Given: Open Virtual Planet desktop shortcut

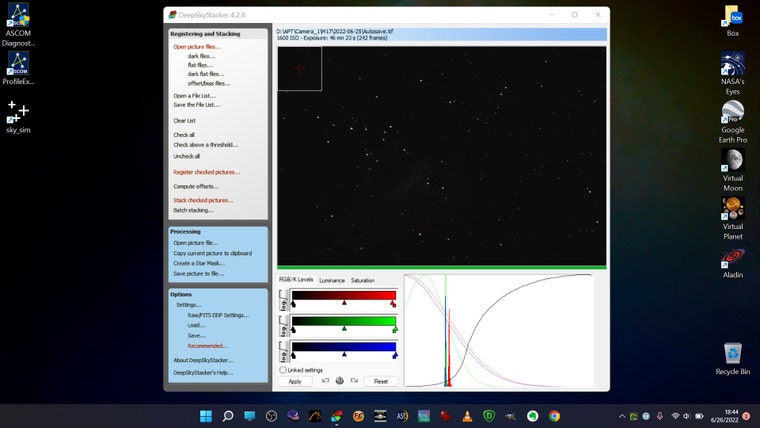Looking at the screenshot, I should (x=732, y=218).
